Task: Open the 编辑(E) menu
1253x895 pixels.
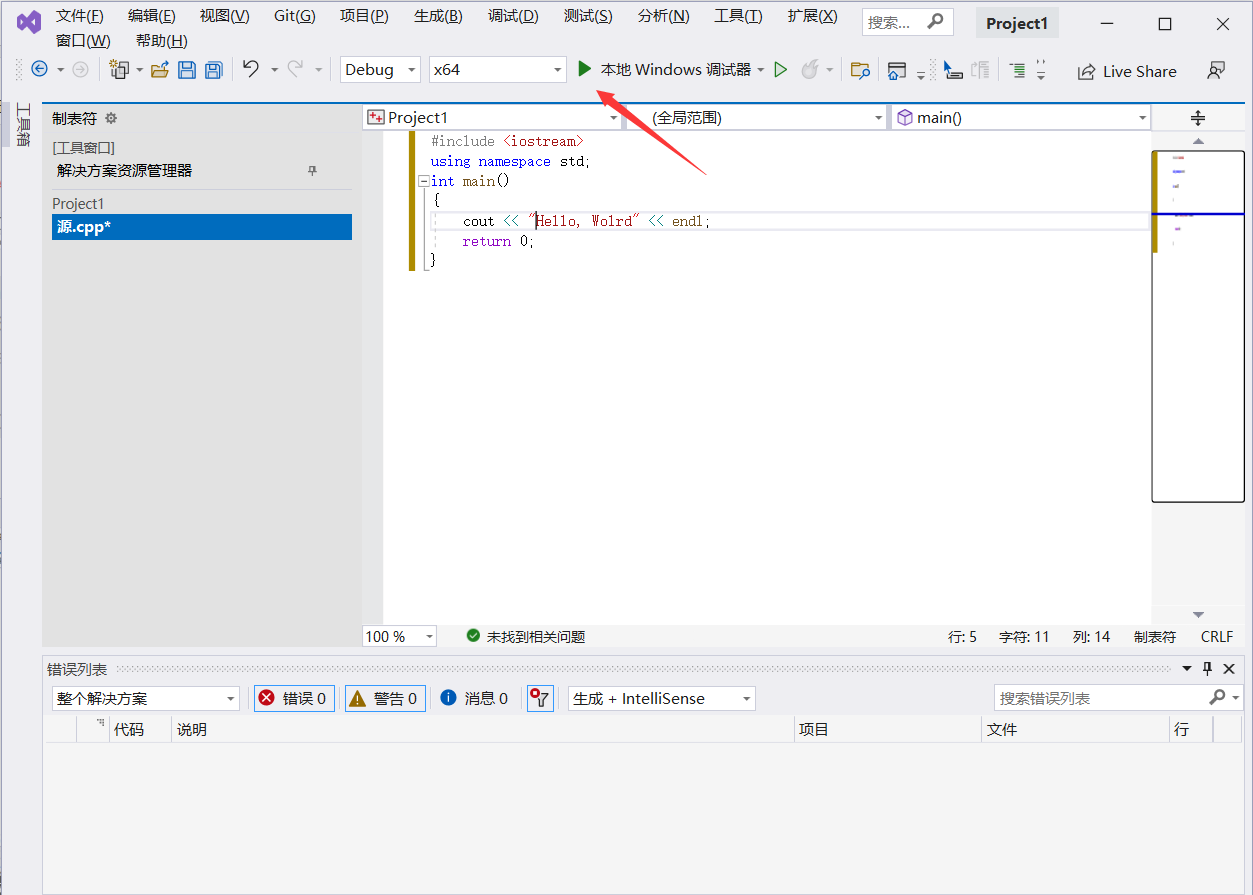Action: point(152,16)
